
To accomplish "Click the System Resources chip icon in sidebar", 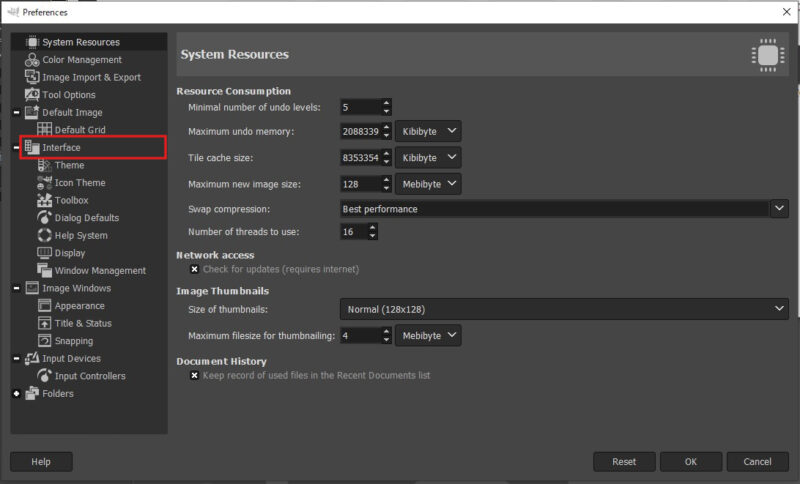I will (32, 42).
